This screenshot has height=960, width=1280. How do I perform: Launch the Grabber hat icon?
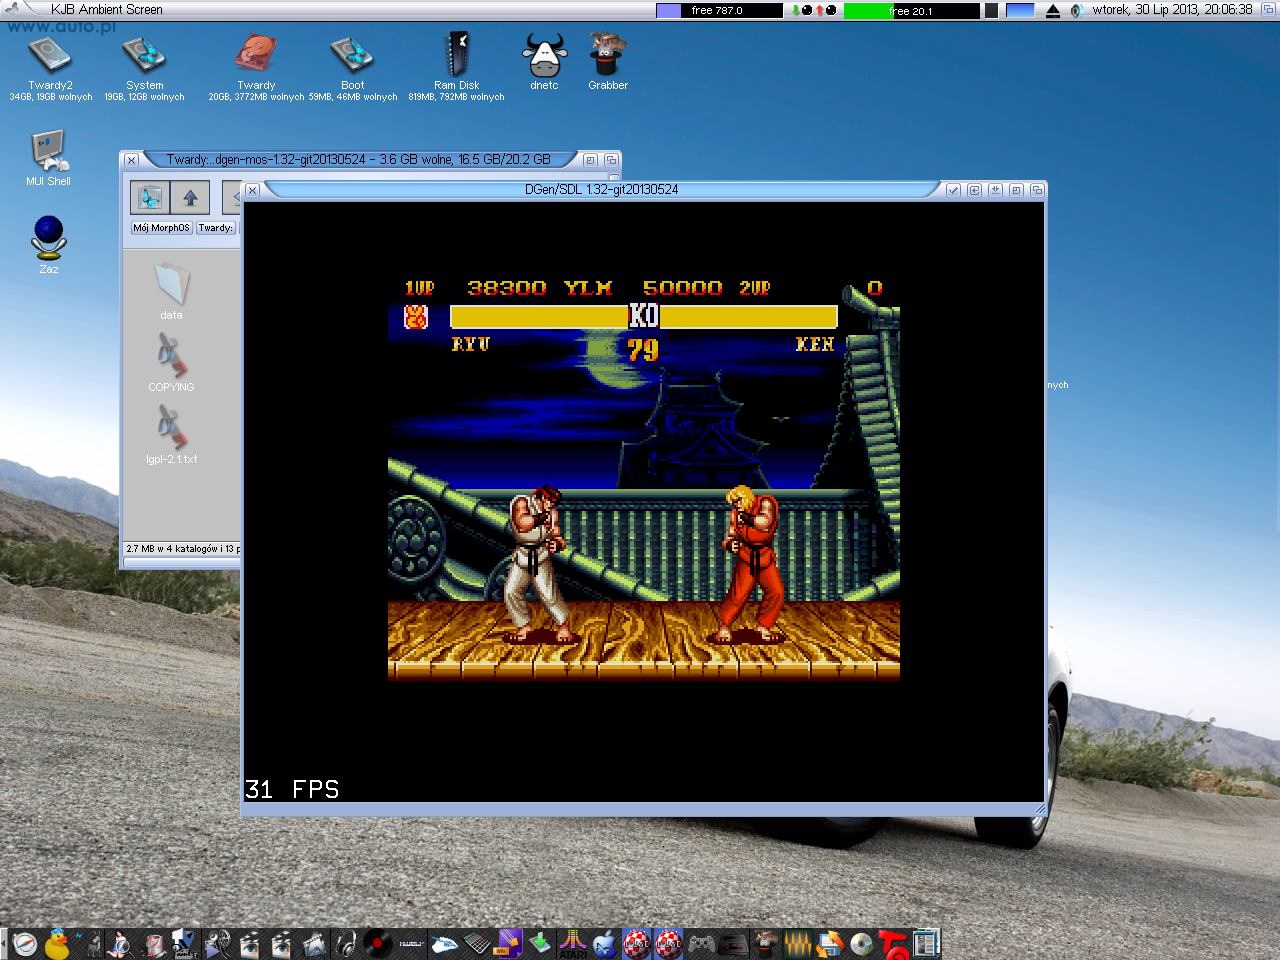pos(606,54)
